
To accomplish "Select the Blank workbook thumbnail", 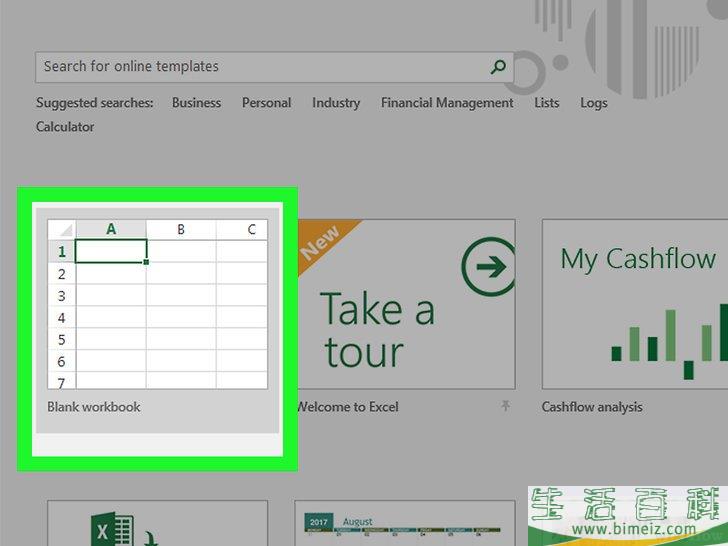I will coord(157,304).
